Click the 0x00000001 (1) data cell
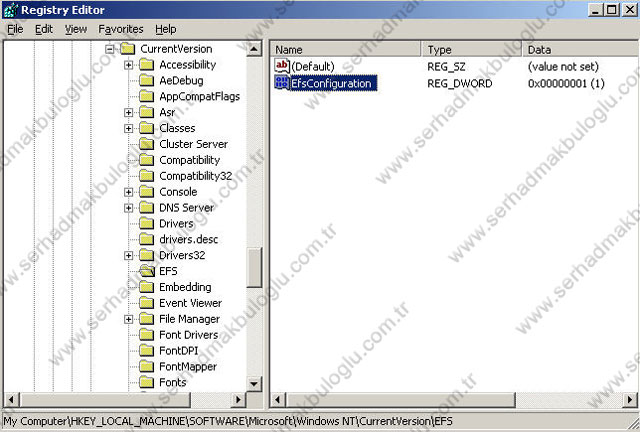This screenshot has width=640, height=432. click(566, 83)
